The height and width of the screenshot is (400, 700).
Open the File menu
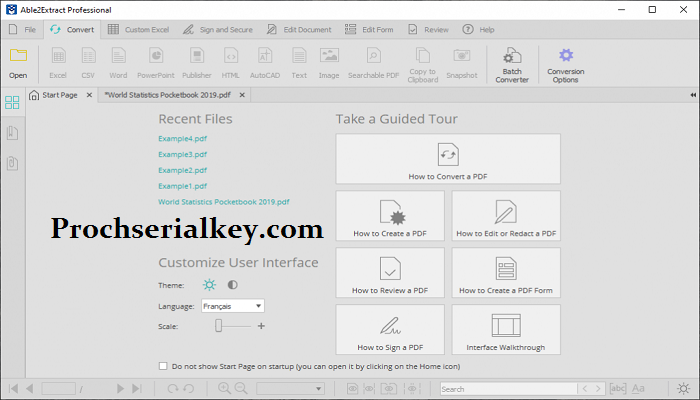[x=22, y=29]
